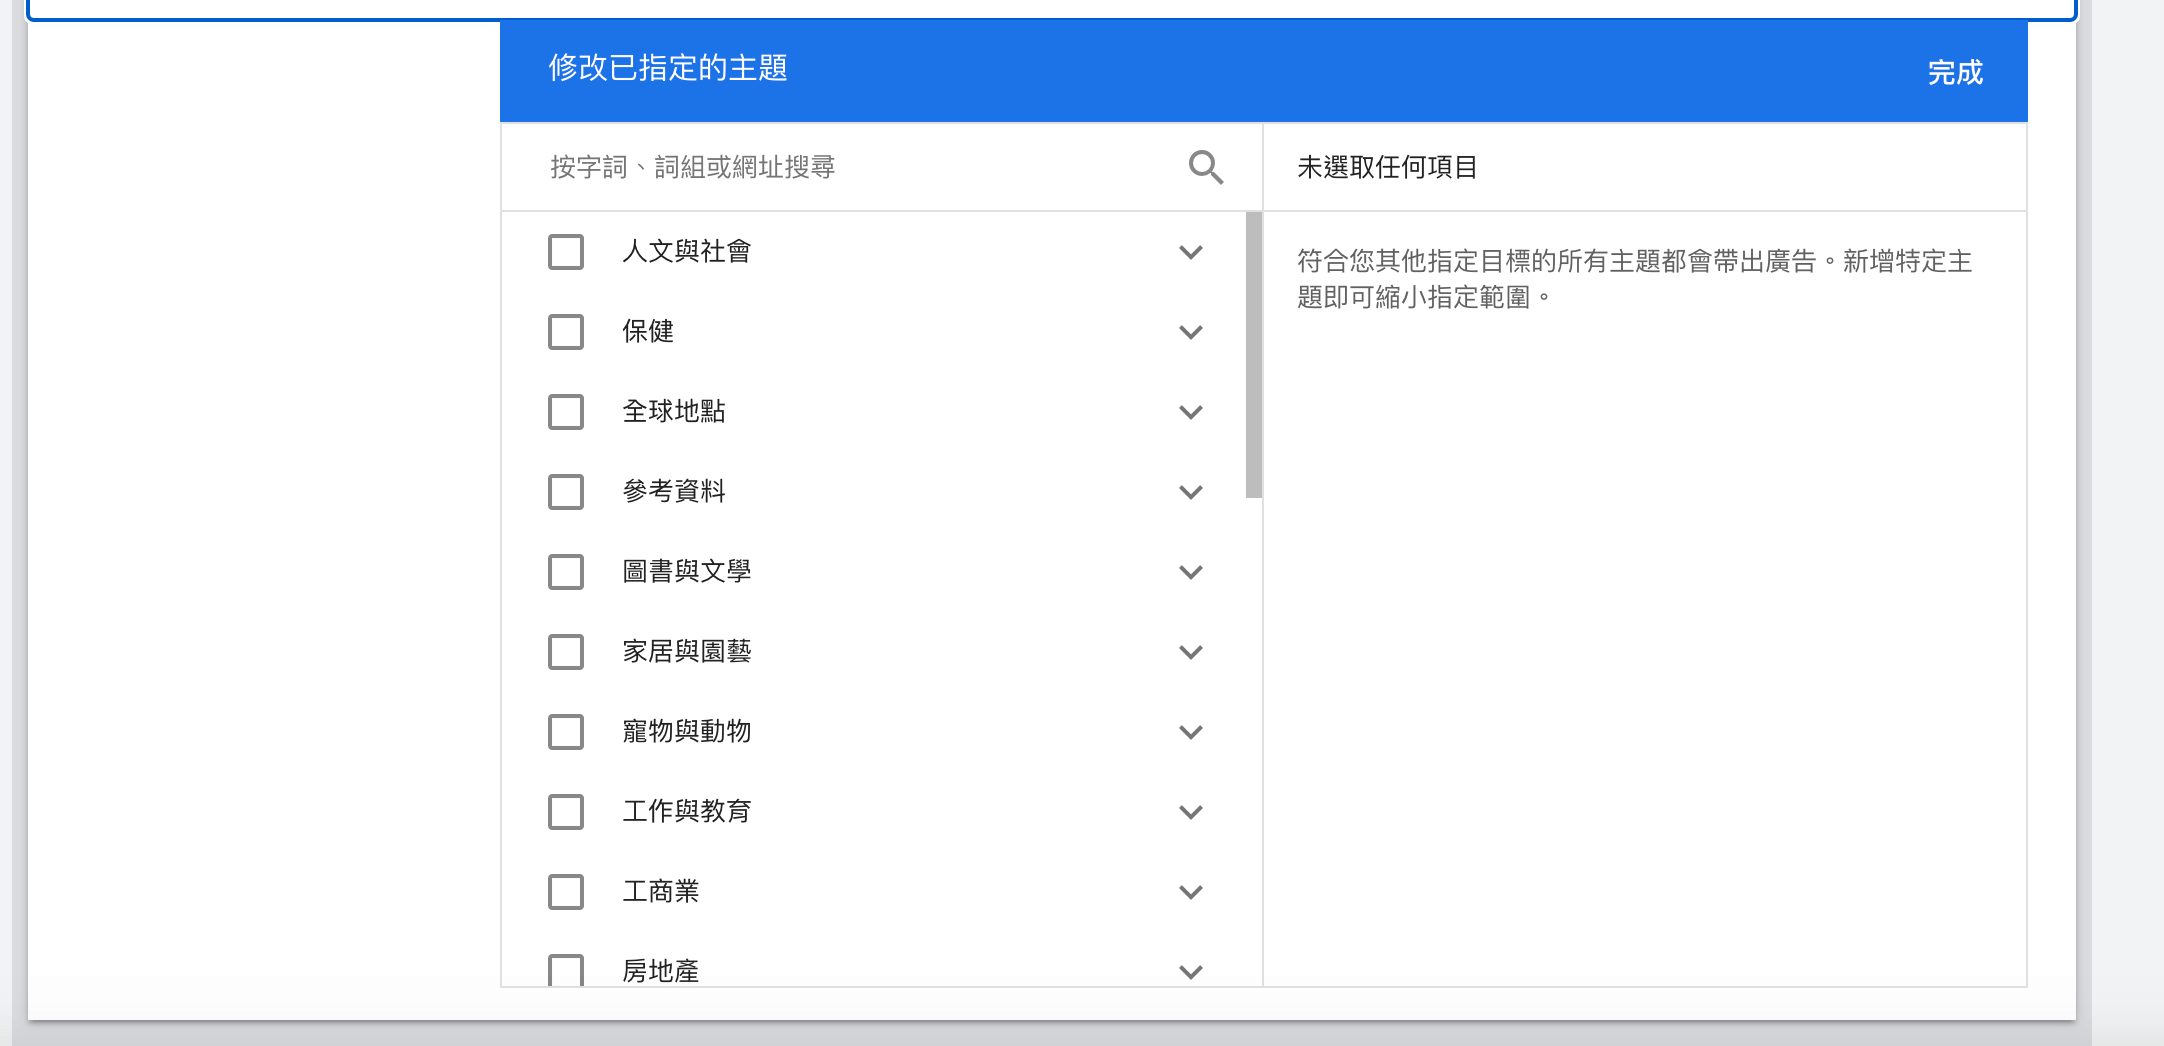
Task: Check the 圖書與文學 checkbox
Action: click(x=566, y=572)
